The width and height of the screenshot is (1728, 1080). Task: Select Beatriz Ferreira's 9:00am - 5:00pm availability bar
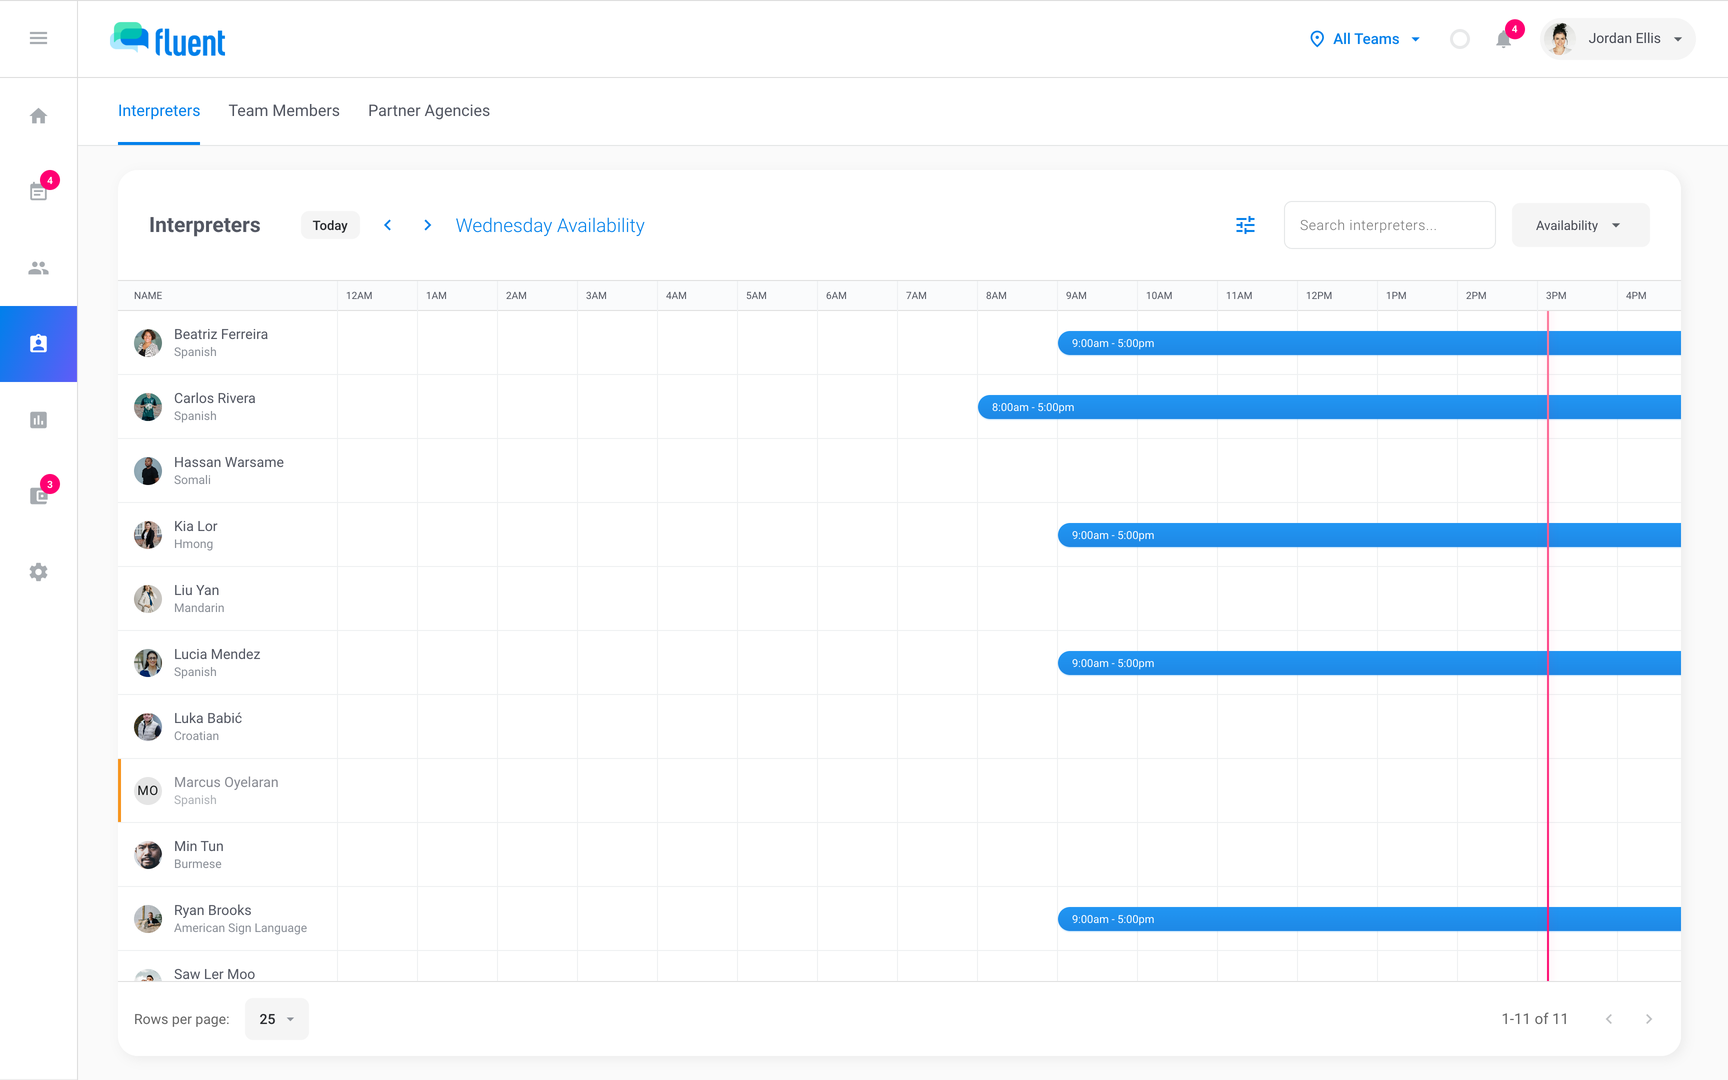(x=1369, y=343)
